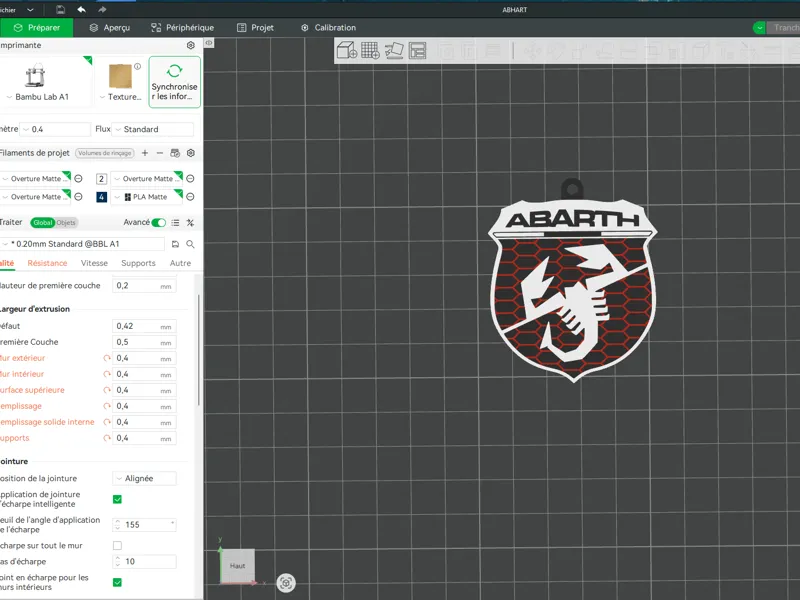Click the save preset icon beside 0.20mm Standard

point(176,244)
